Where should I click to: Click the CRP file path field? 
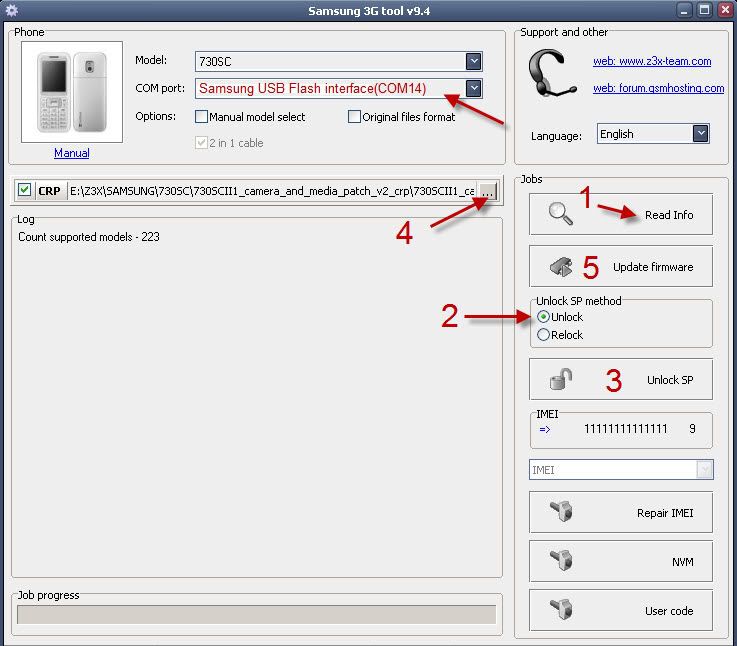pos(272,191)
